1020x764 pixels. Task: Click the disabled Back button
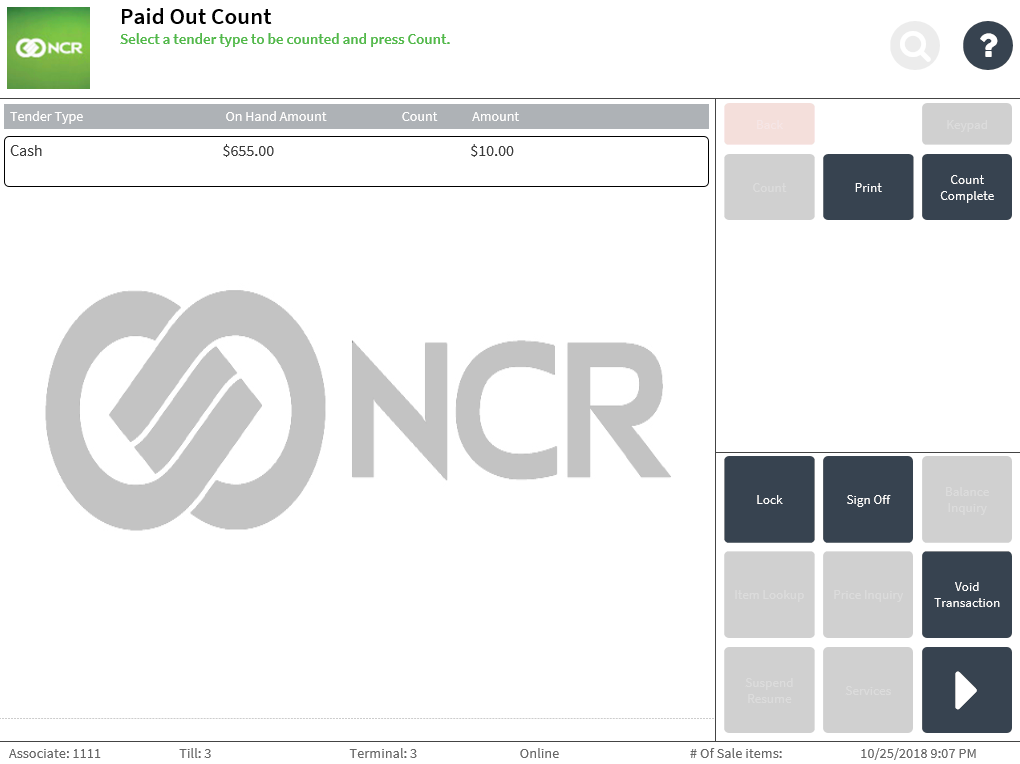click(769, 124)
